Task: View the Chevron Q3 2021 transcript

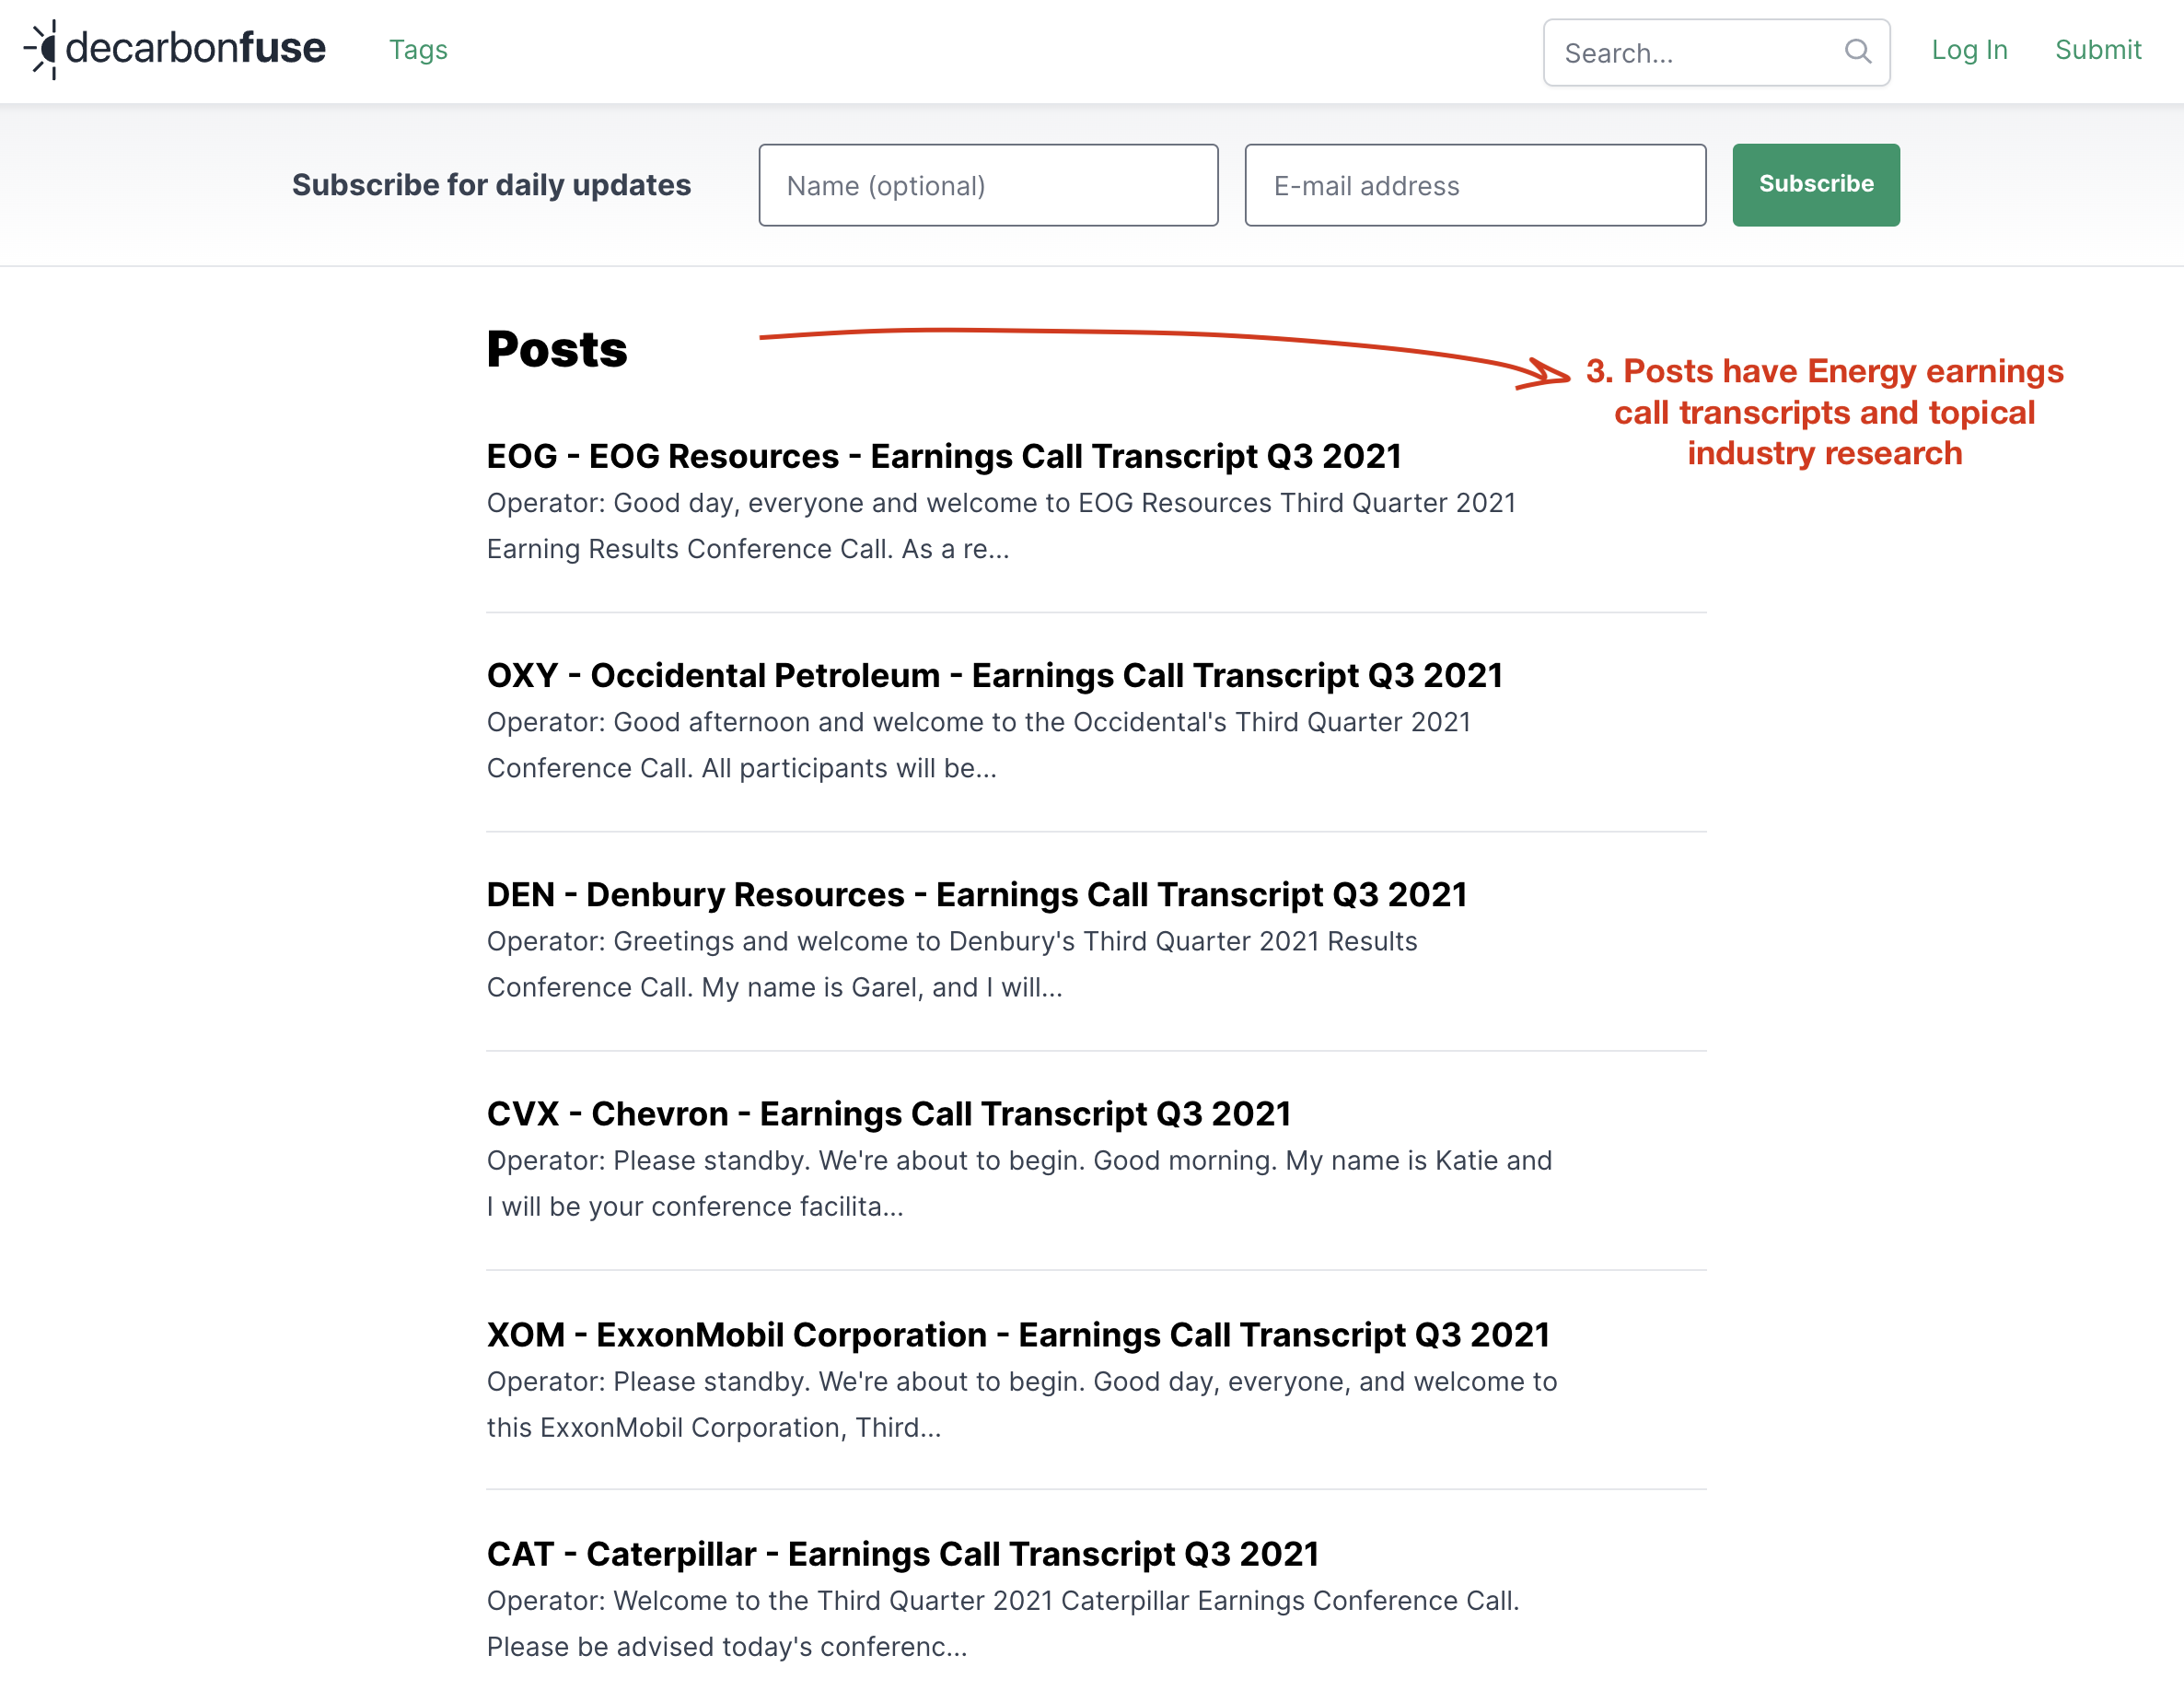Action: pyautogui.click(x=888, y=1114)
